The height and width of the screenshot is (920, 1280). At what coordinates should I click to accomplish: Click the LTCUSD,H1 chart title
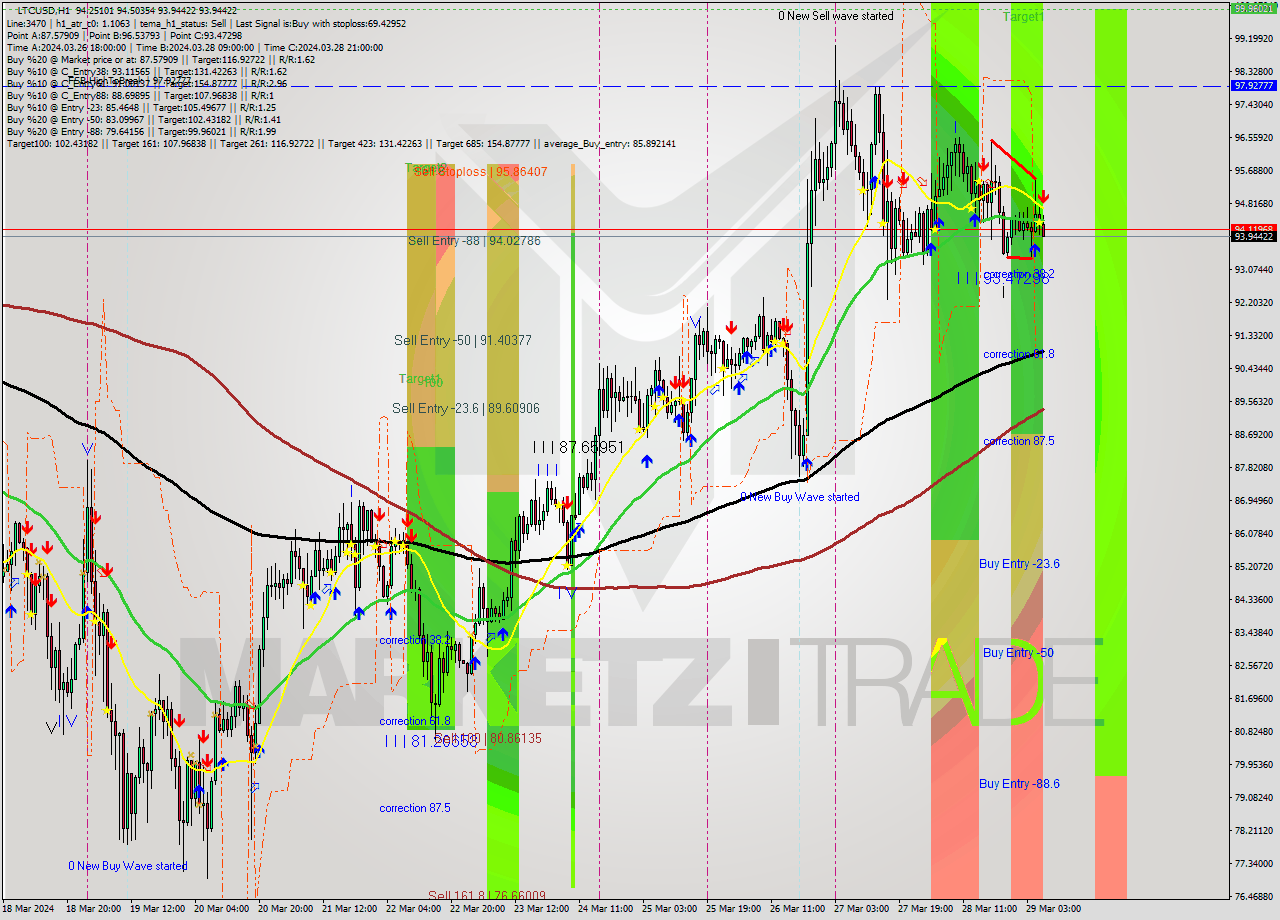(x=44, y=9)
